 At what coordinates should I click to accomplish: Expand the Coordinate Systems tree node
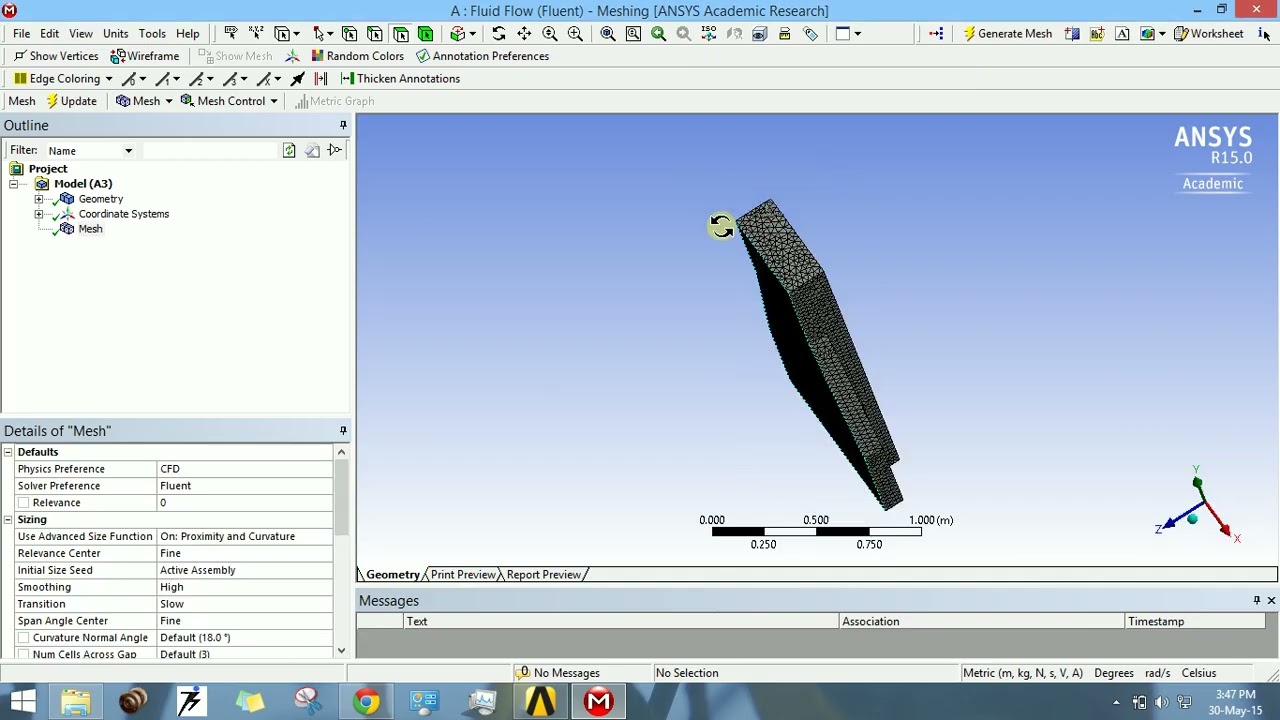[x=39, y=214]
